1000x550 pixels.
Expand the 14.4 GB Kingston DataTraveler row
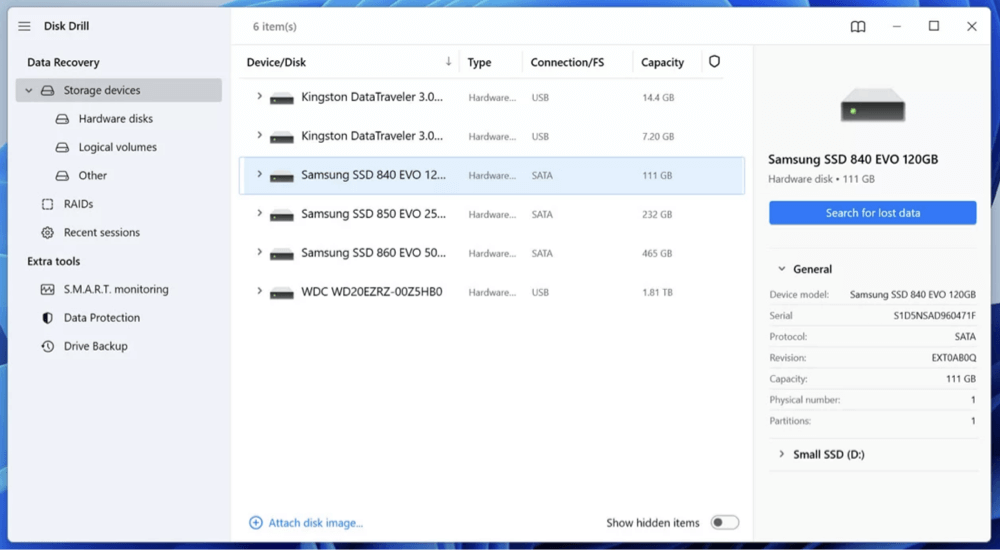click(x=259, y=96)
